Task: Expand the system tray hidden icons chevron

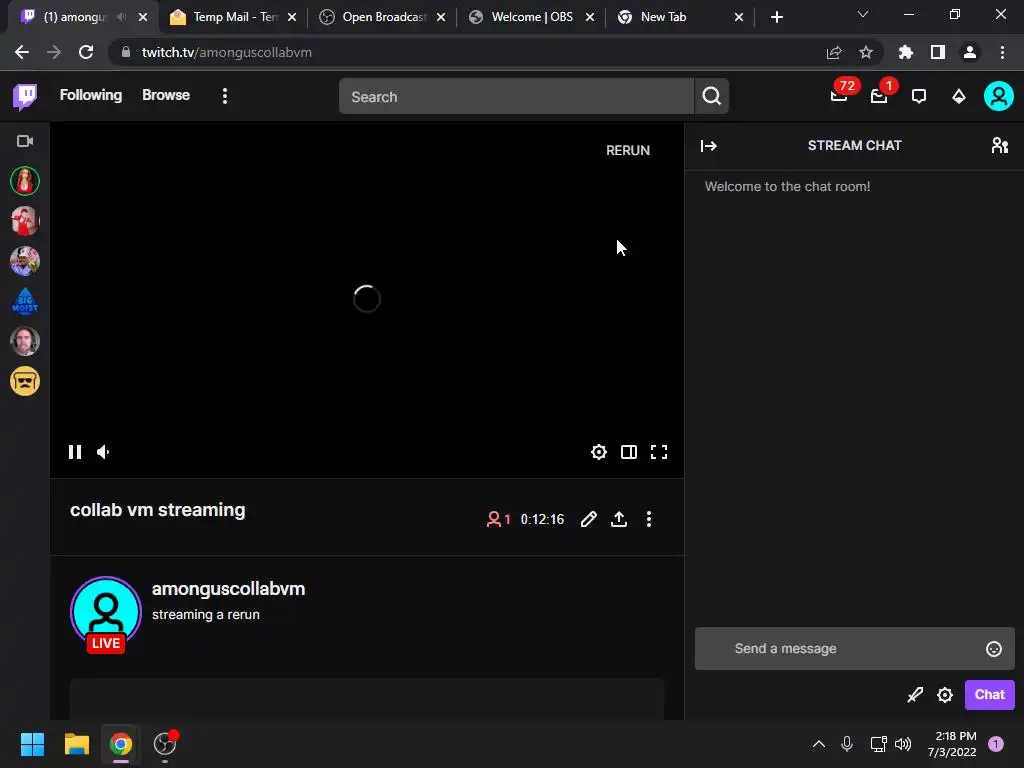Action: [819, 744]
